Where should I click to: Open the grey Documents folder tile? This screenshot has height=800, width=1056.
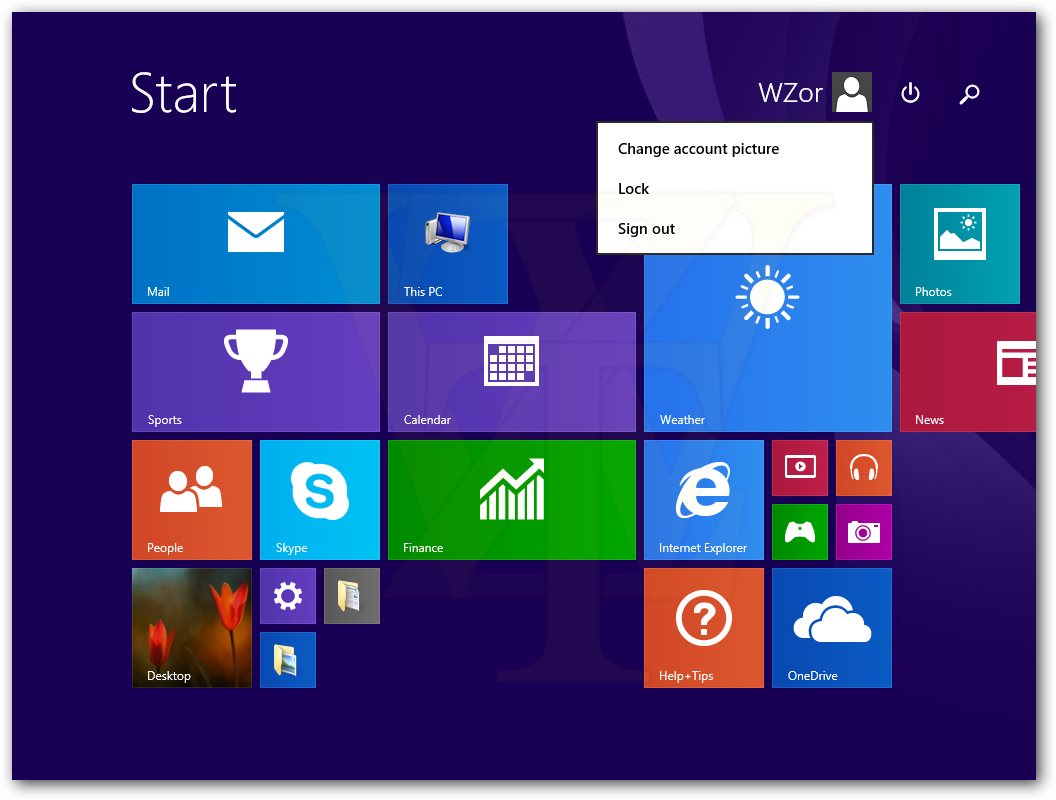coord(352,596)
